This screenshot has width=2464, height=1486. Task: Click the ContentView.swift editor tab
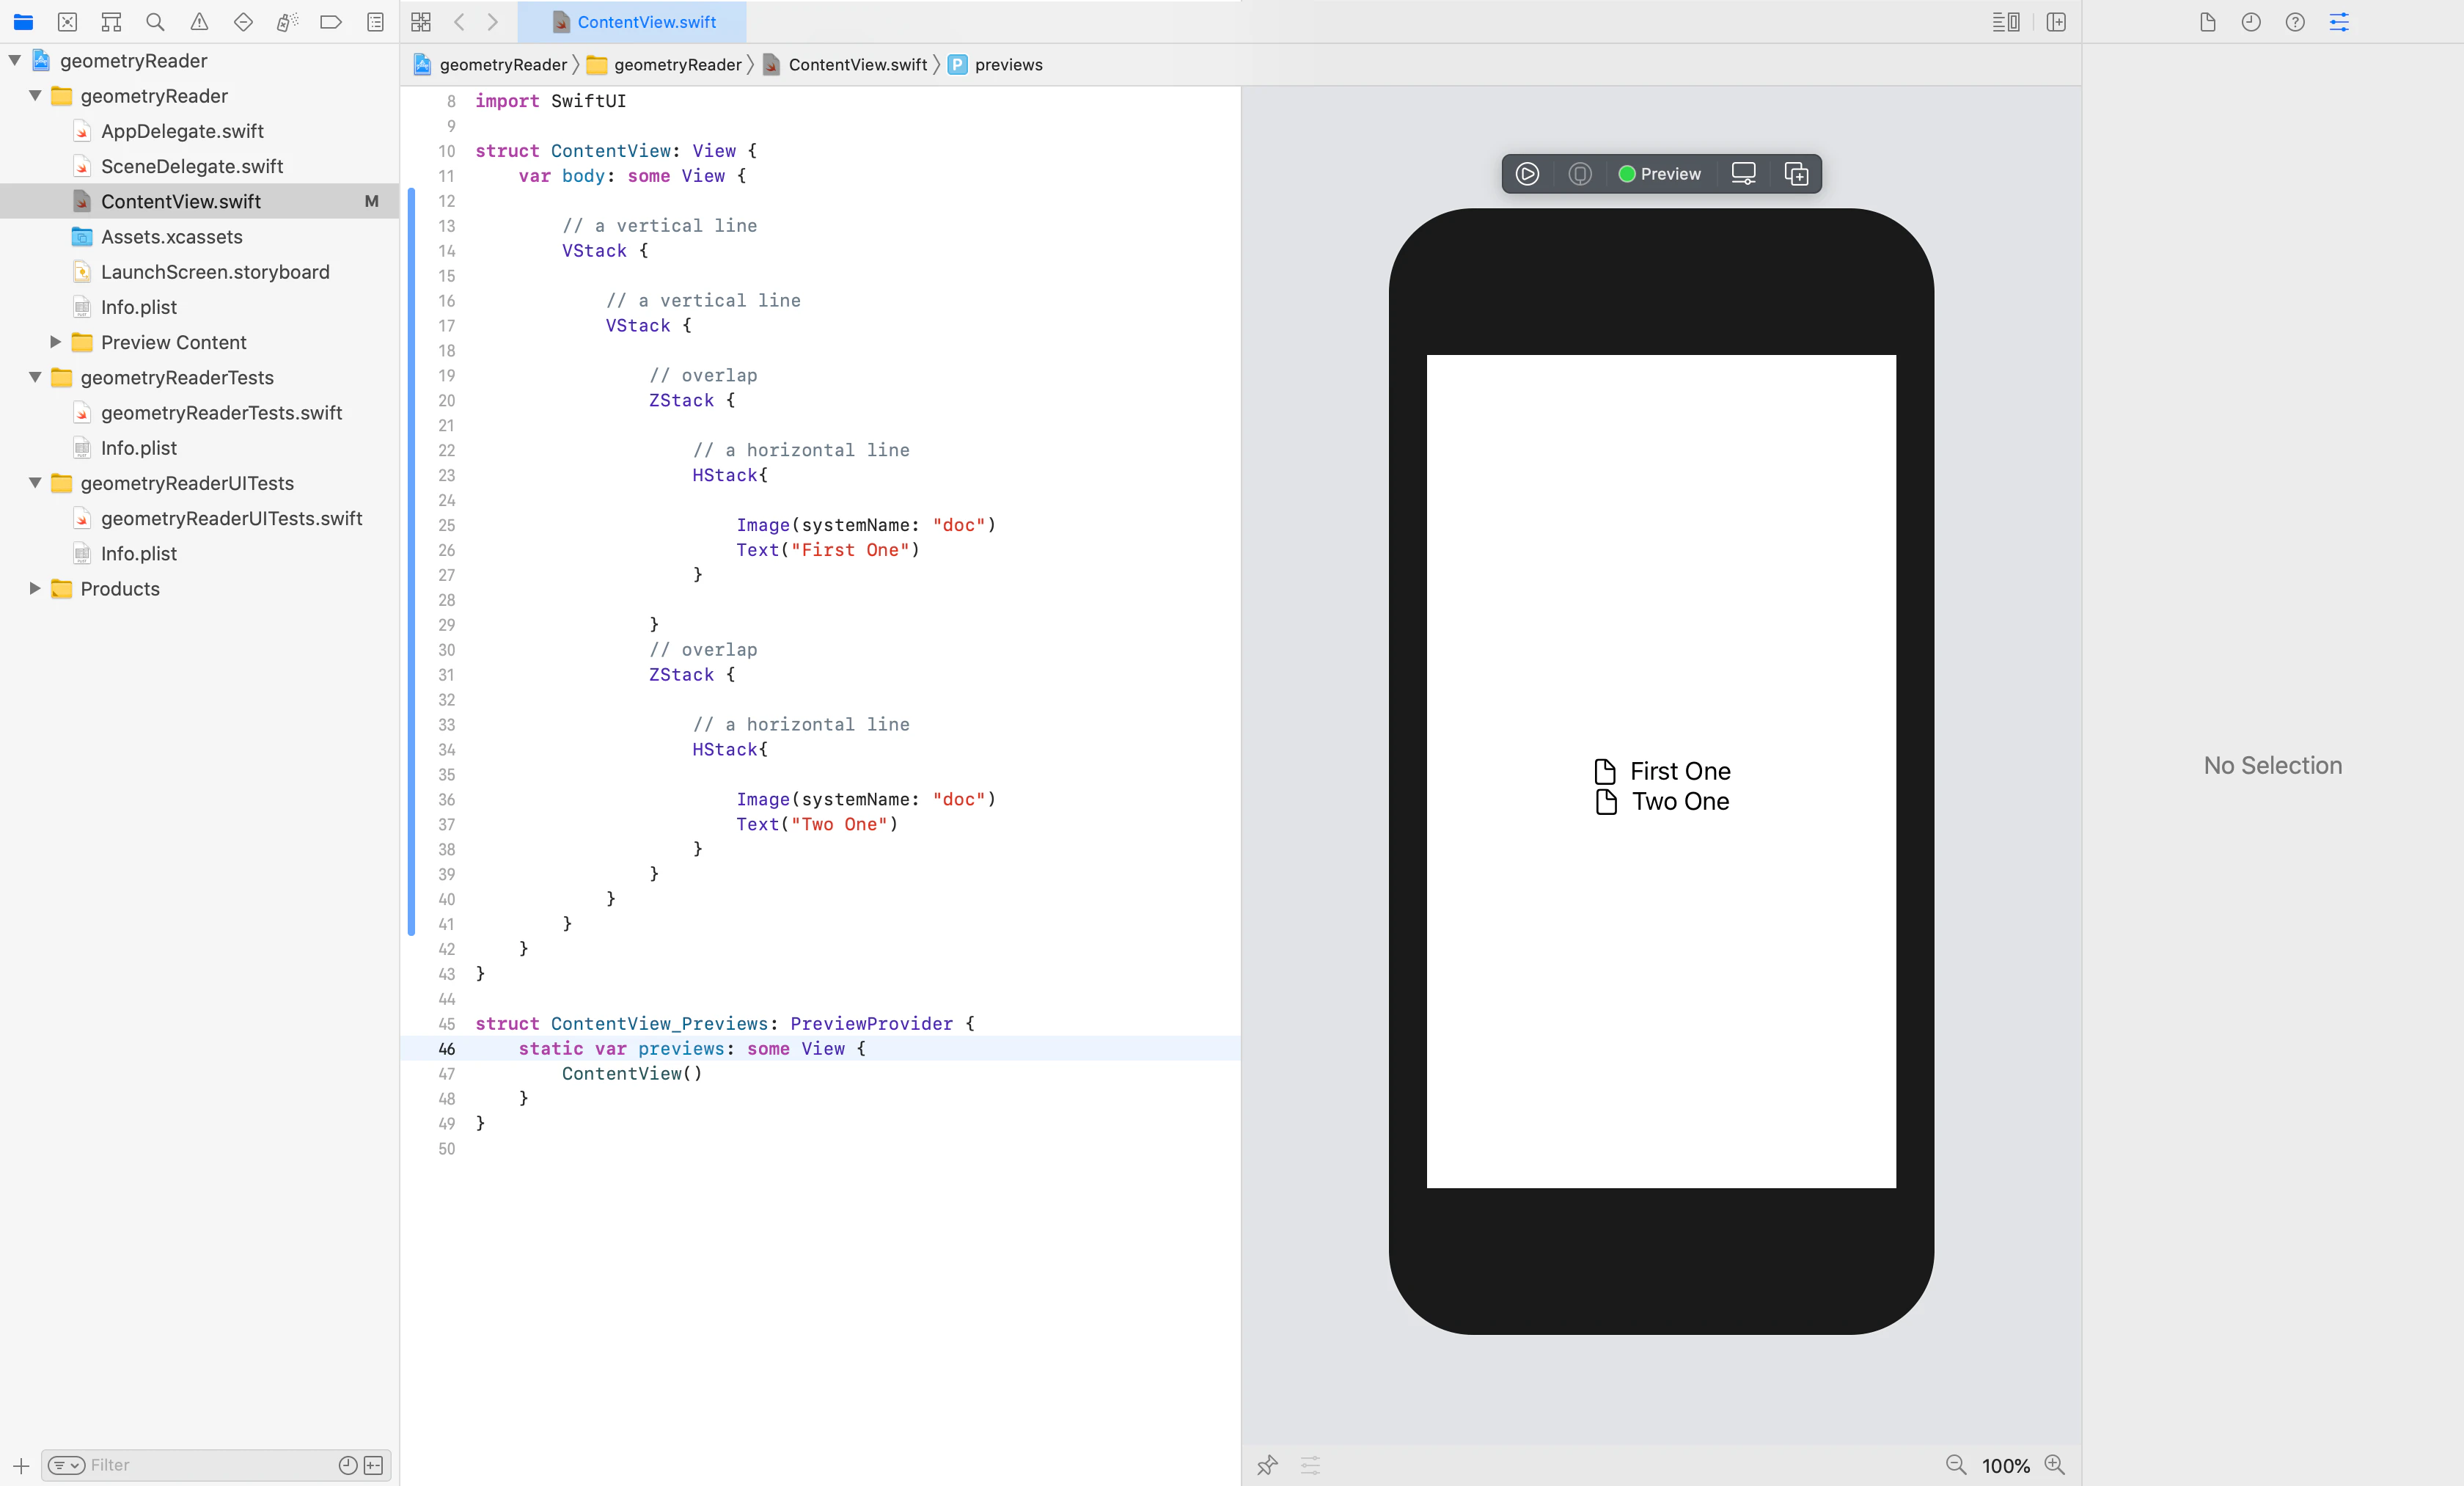click(x=632, y=22)
